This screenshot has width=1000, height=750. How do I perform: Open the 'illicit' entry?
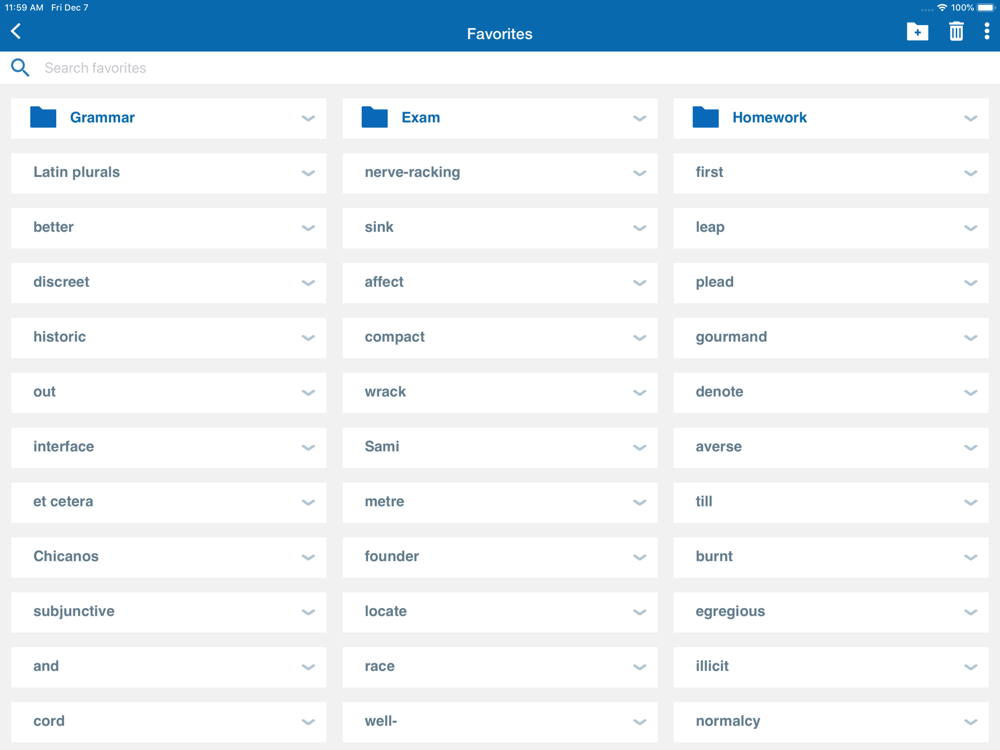pos(712,666)
